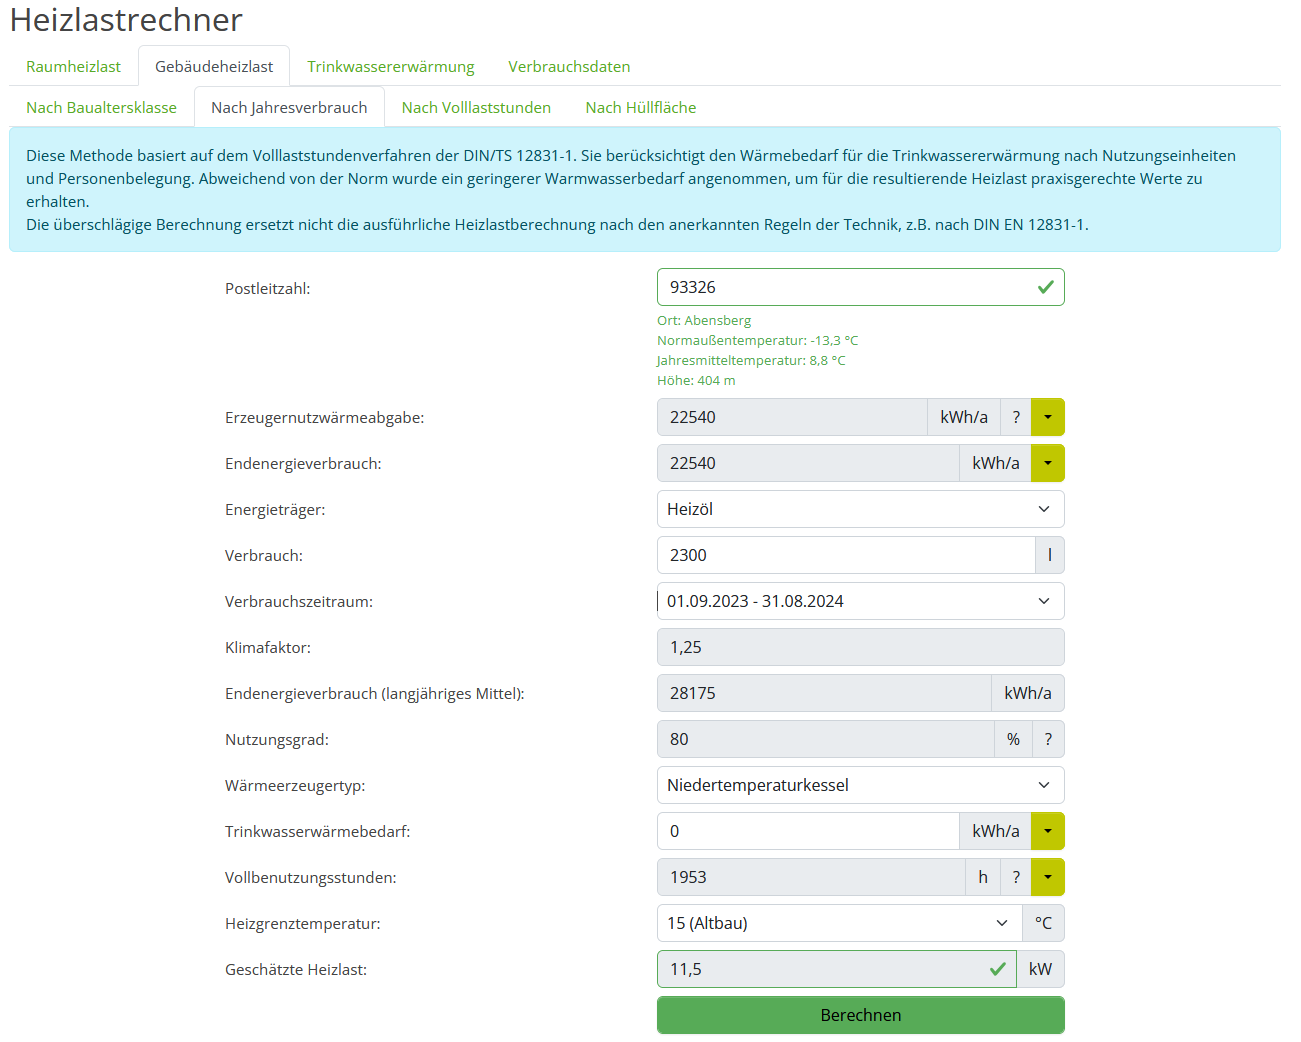
Task: Switch to the Raumheizlast tab
Action: (x=73, y=66)
